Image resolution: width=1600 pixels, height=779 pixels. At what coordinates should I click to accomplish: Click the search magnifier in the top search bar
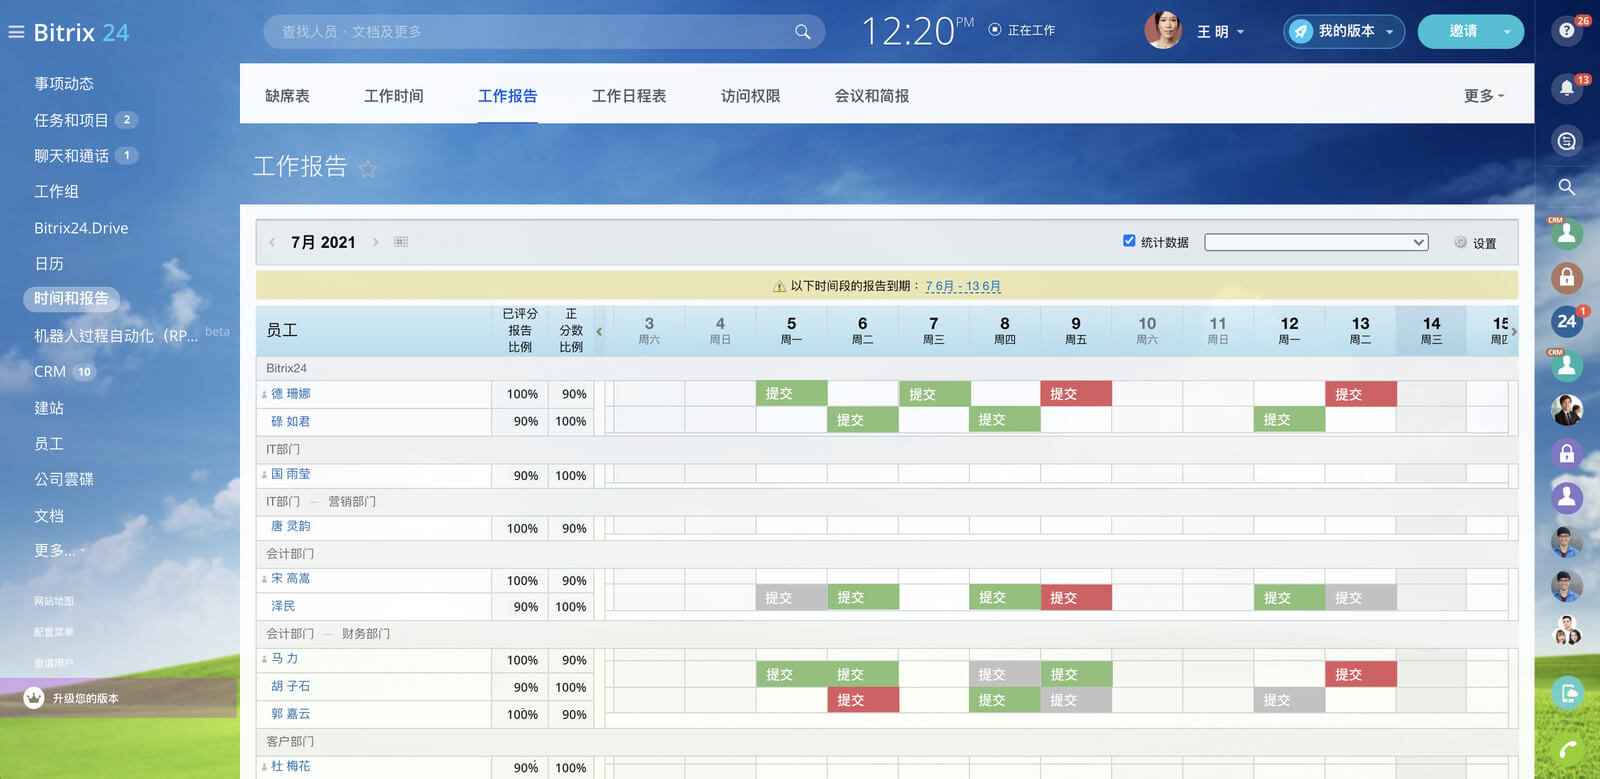(802, 32)
